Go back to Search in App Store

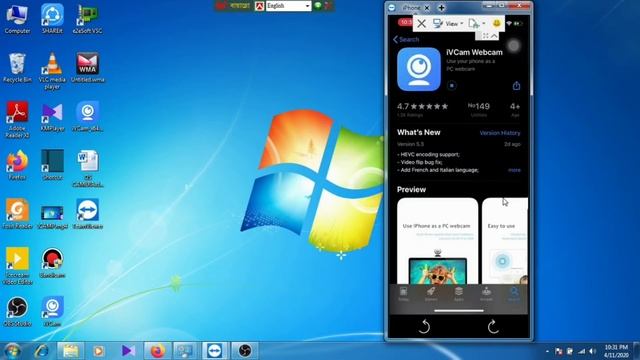406,40
